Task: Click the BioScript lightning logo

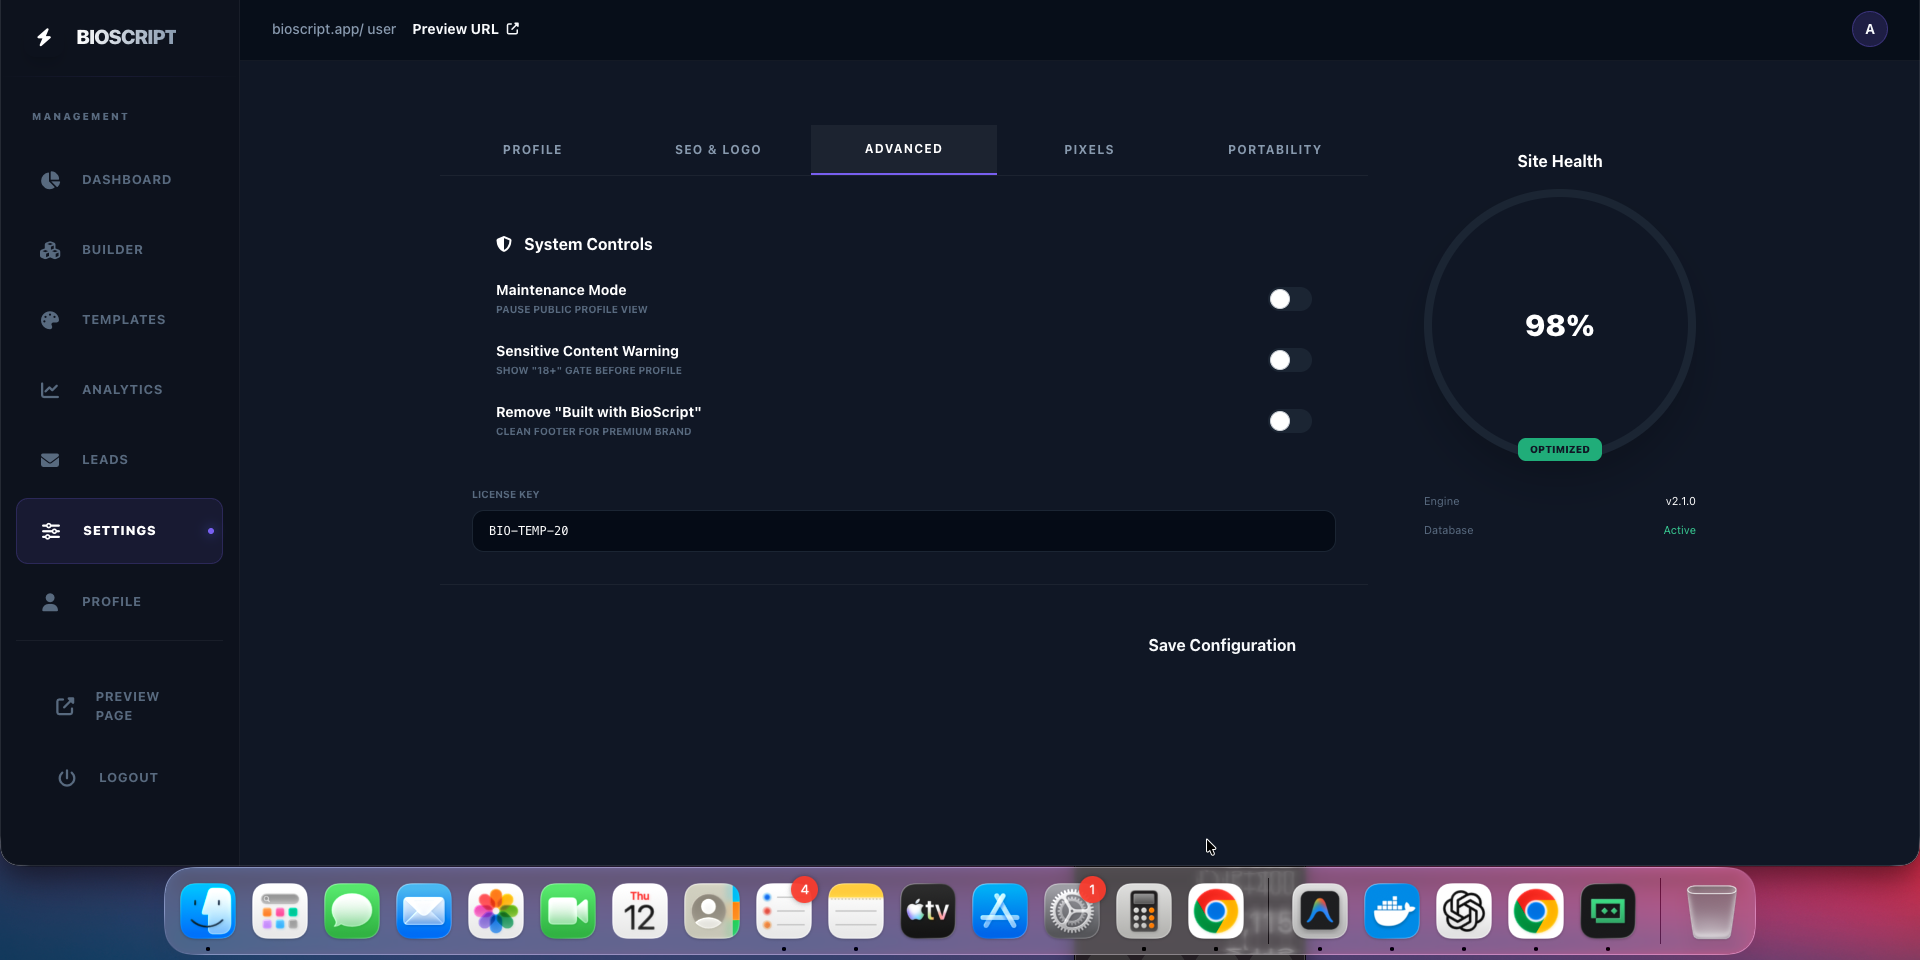Action: 43,36
